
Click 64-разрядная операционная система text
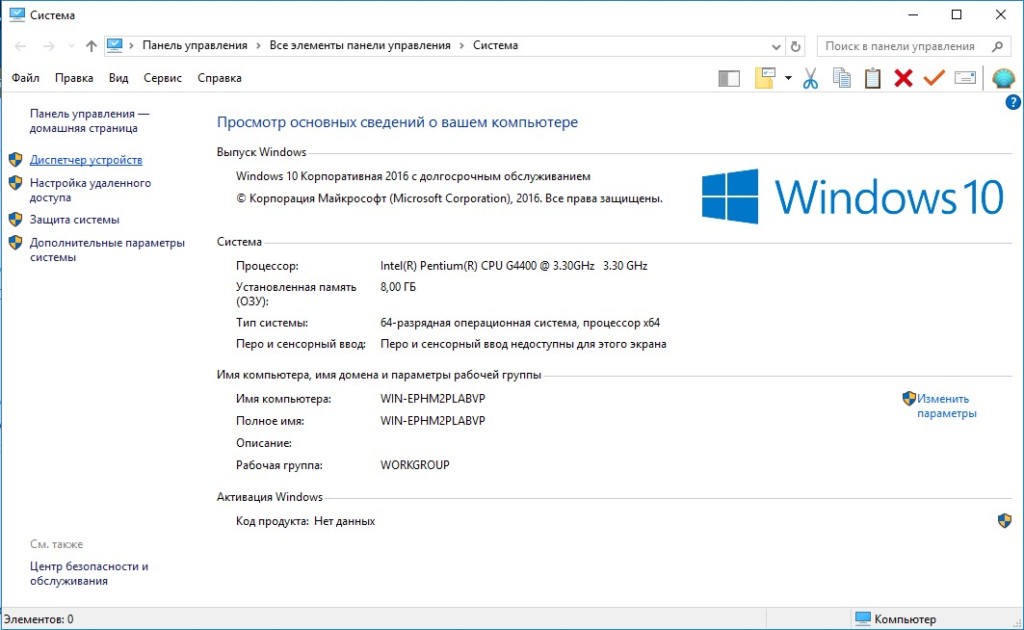[x=520, y=323]
